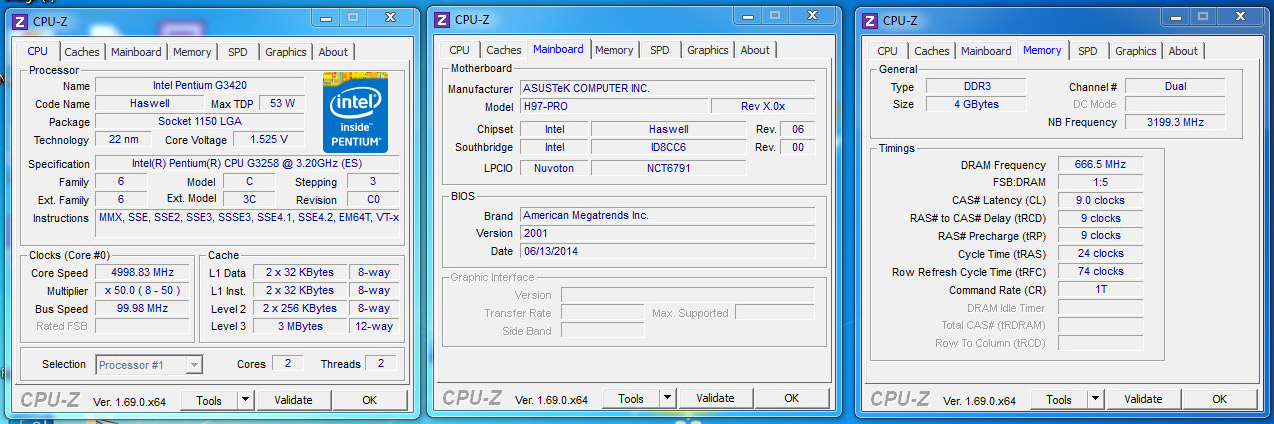This screenshot has width=1274, height=424.
Task: Open Memory tab in the CPU window
Action: [192, 52]
